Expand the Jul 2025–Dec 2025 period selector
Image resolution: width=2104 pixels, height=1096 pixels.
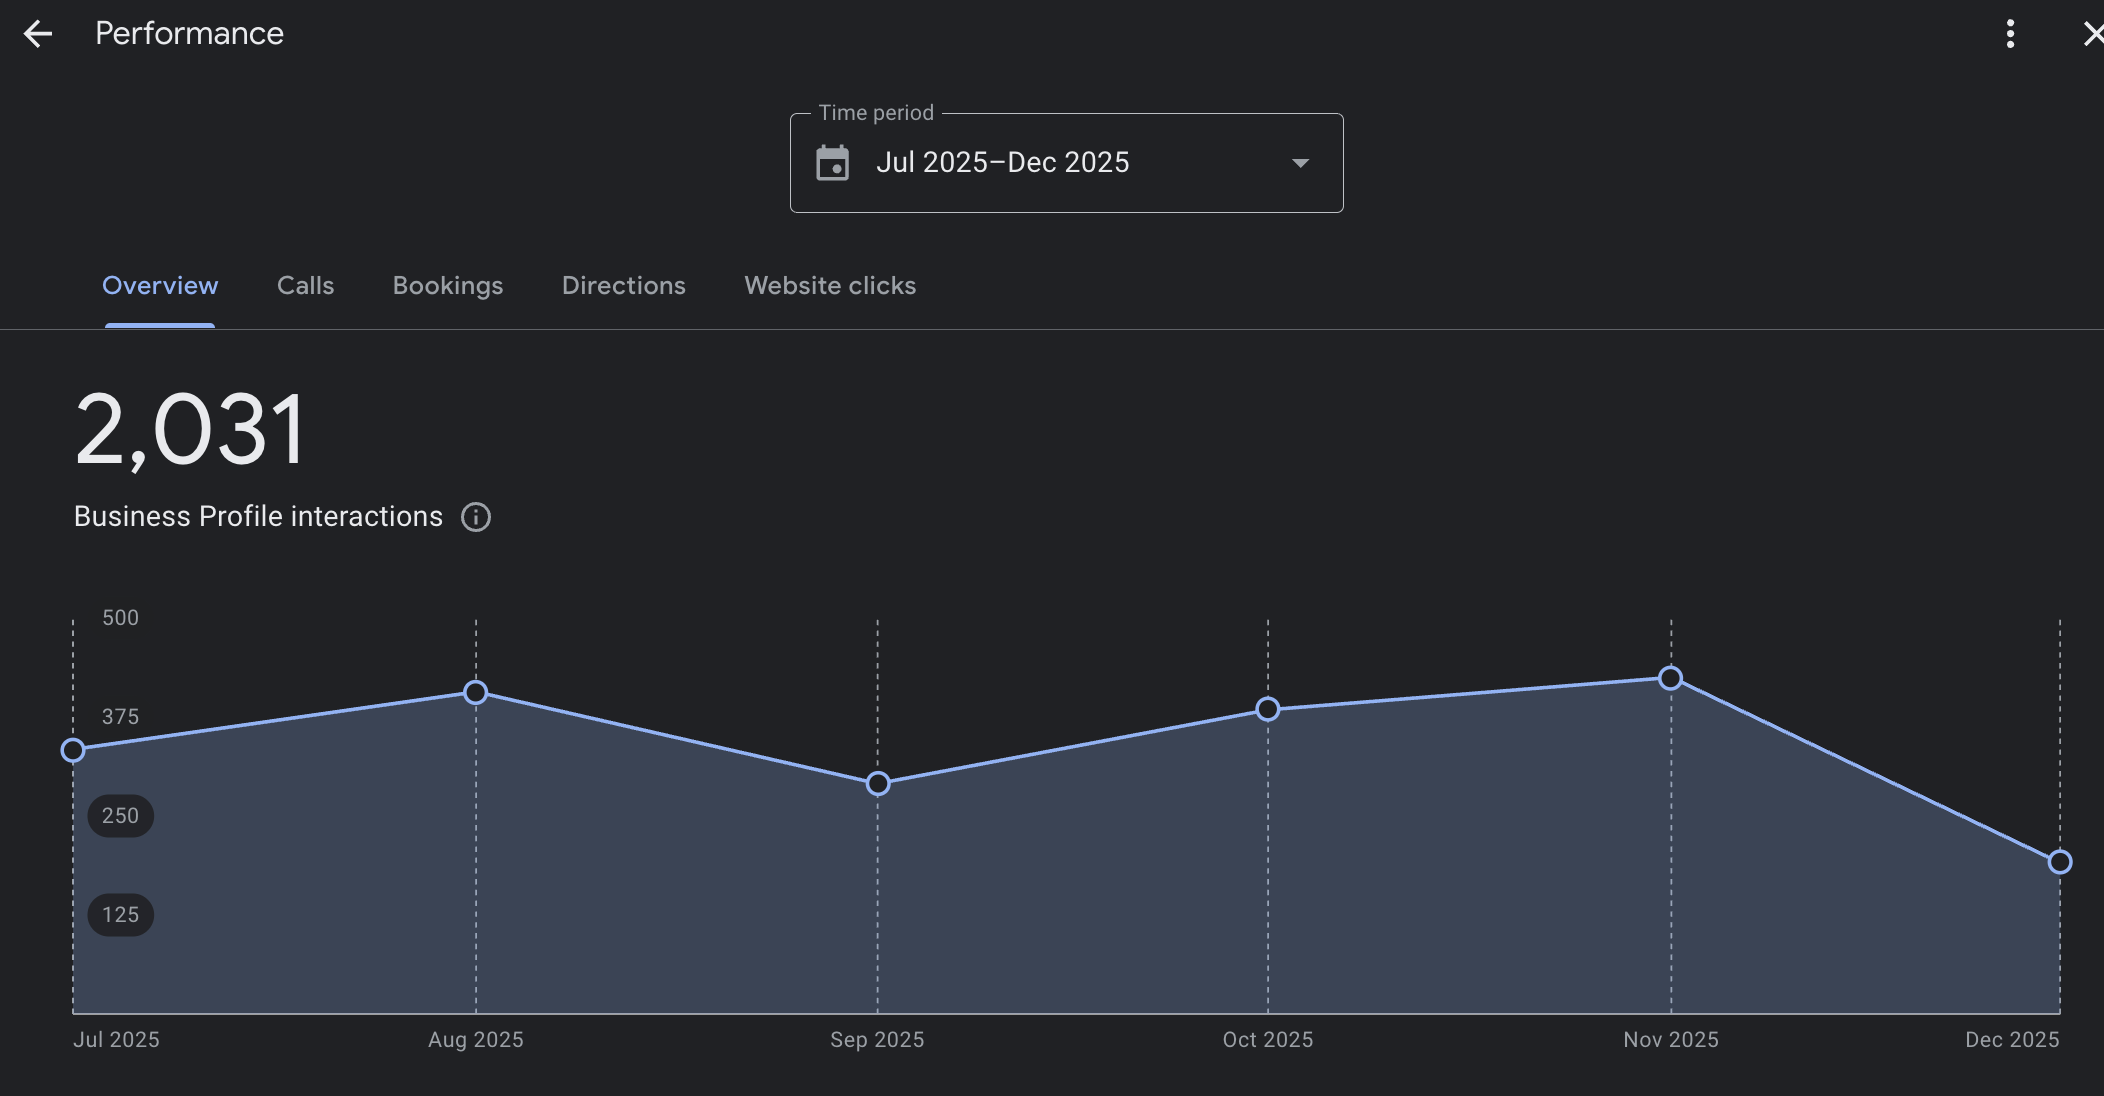[1065, 163]
